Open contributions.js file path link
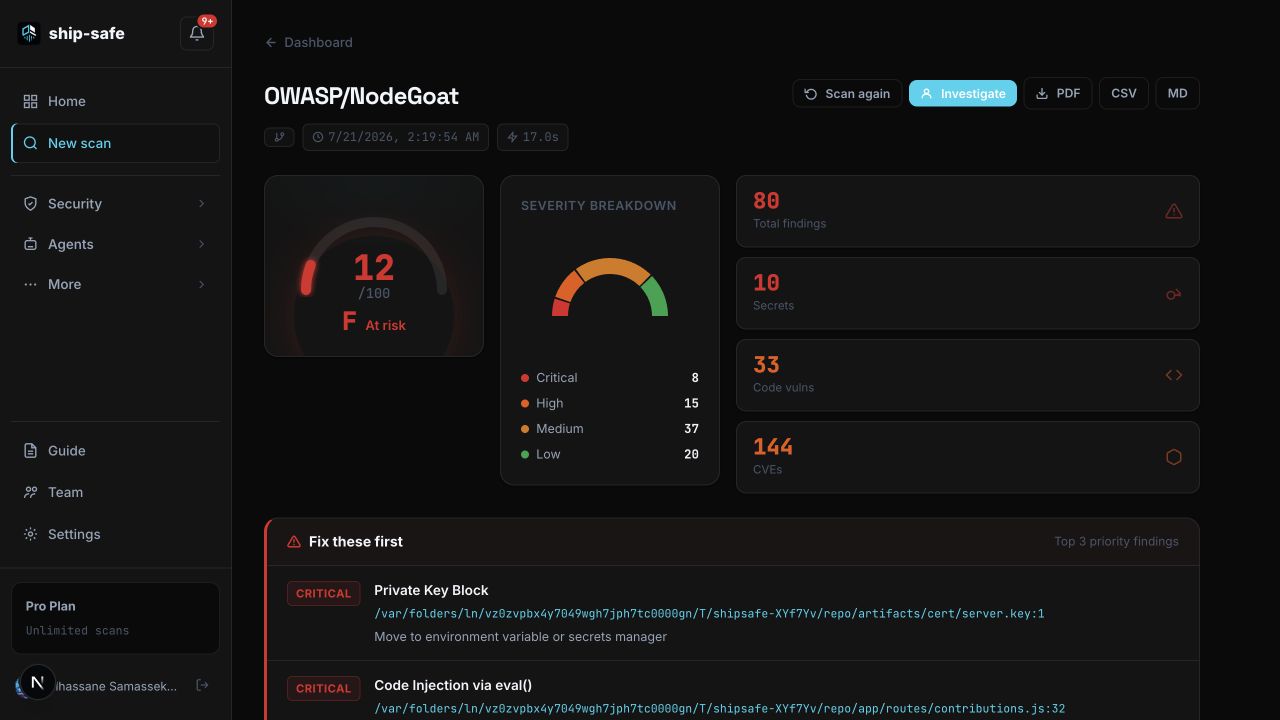Screen dimensions: 1280x720 [719, 709]
